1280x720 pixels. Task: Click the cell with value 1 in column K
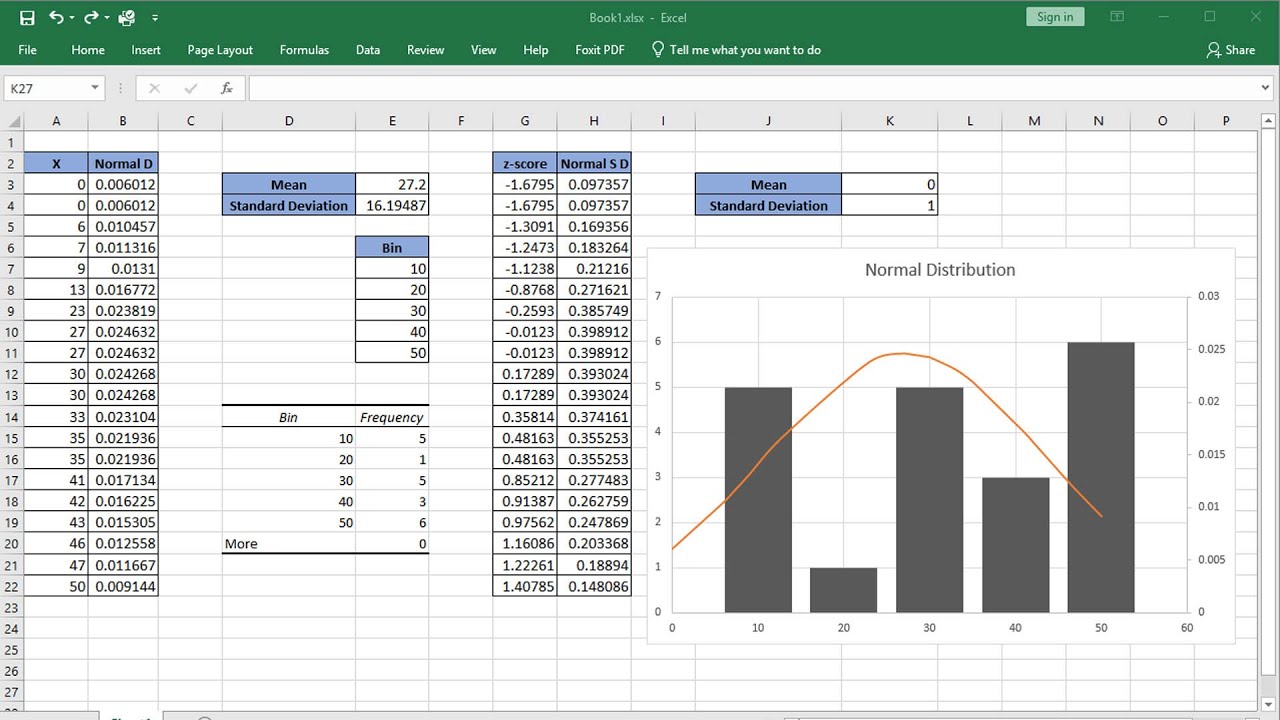(890, 205)
